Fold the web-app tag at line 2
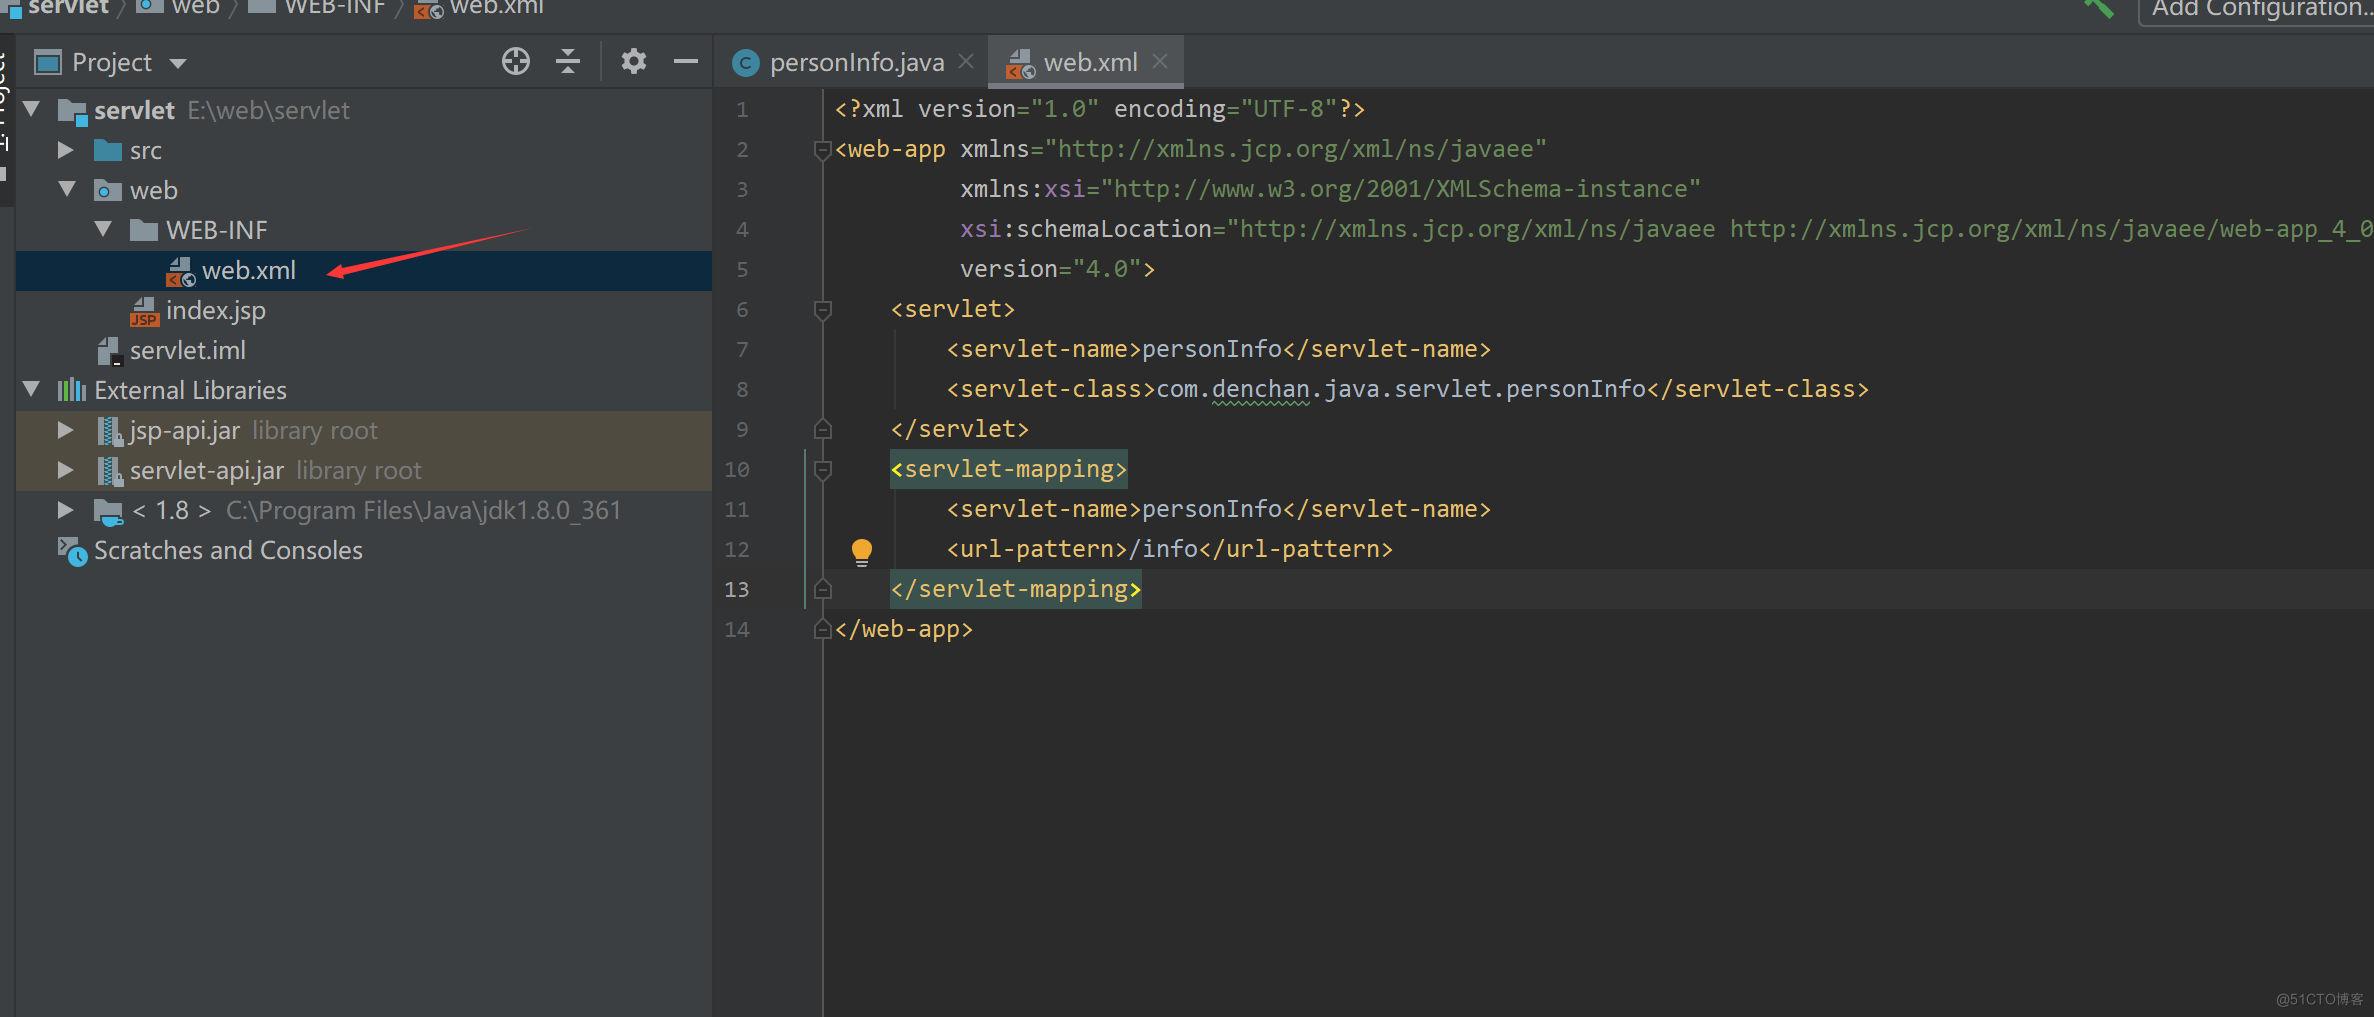The image size is (2374, 1017). (x=822, y=150)
